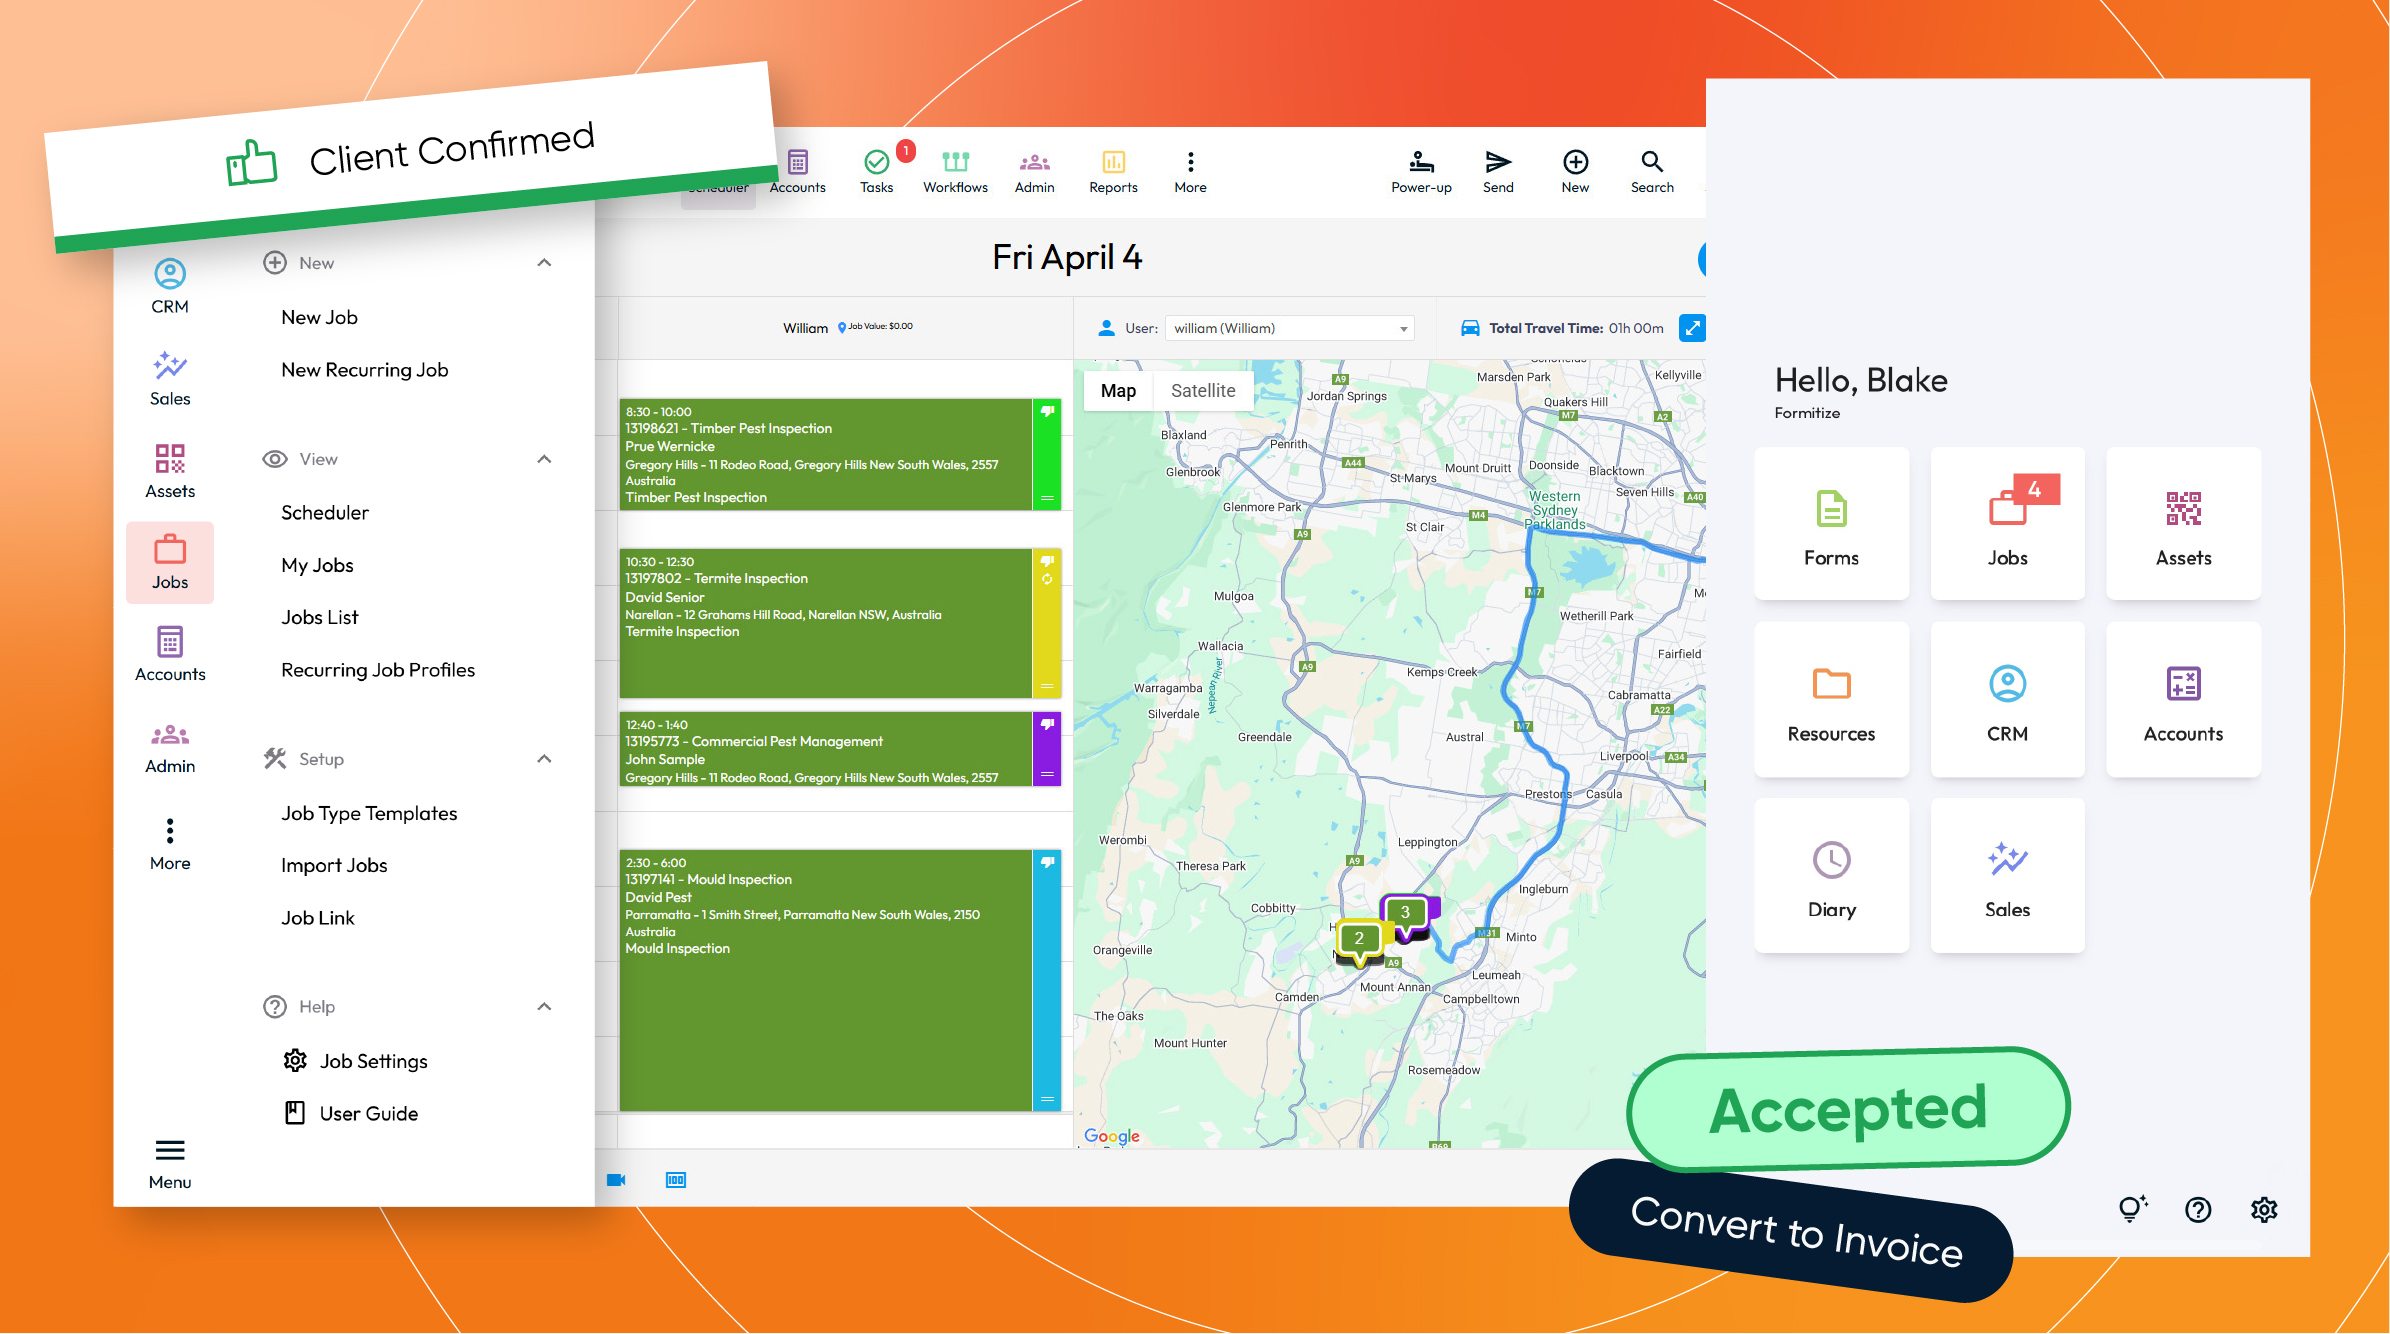The height and width of the screenshot is (1334, 2390).
Task: Open Job Link entry
Action: pos(317,918)
